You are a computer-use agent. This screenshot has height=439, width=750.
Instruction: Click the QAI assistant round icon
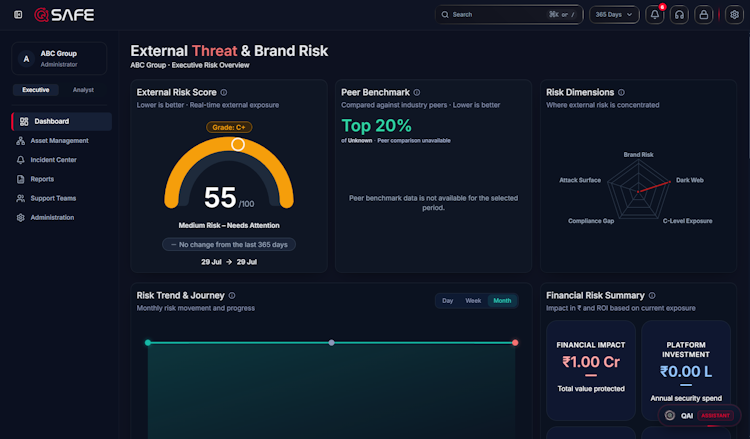[670, 415]
